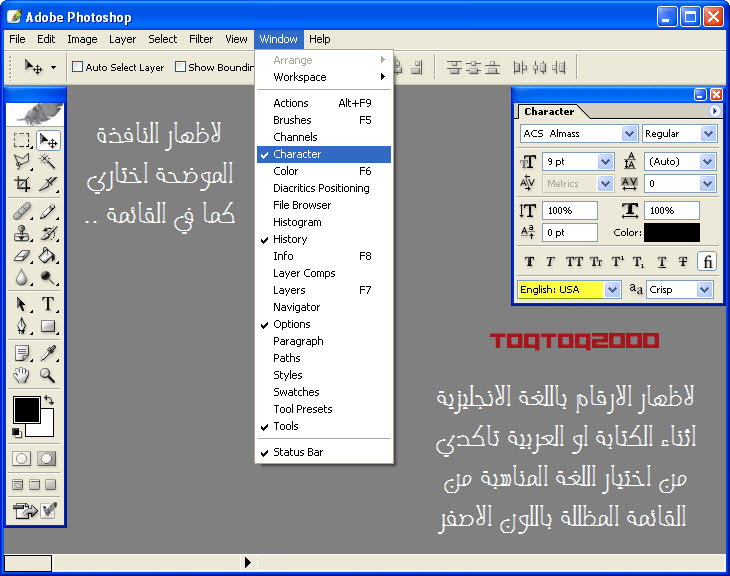Toggle the ligatures fi button

tap(707, 262)
